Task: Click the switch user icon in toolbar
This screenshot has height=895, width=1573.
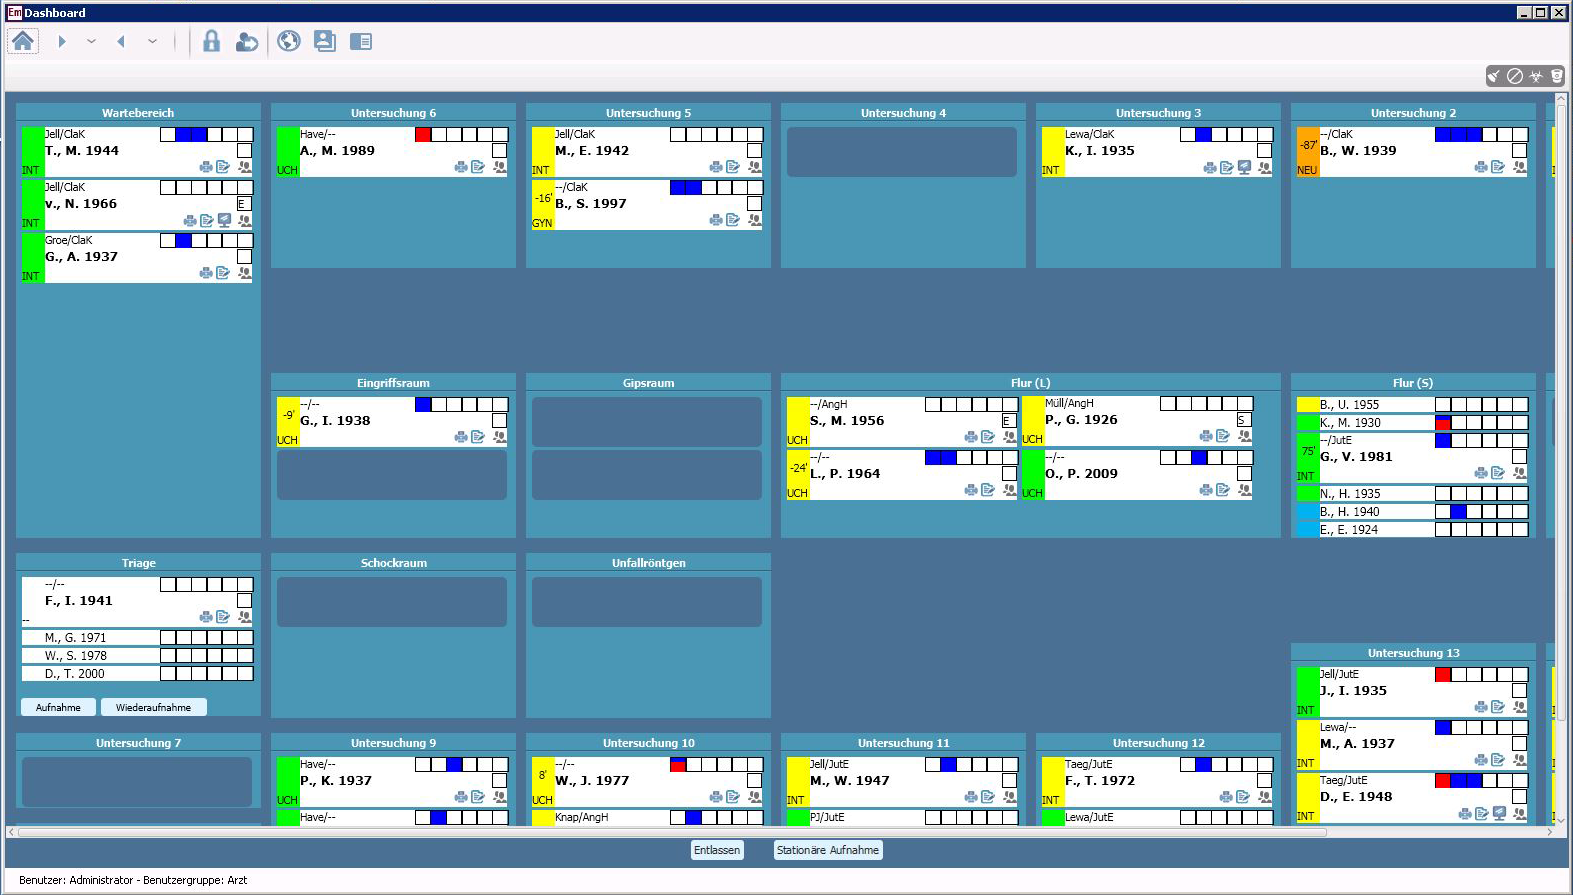Action: click(x=246, y=41)
